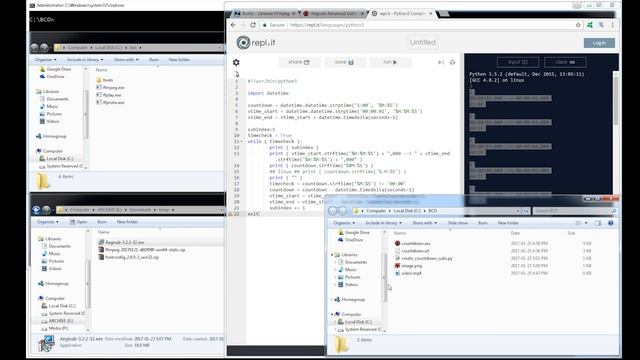Click the Name column header in BCD window
The width and height of the screenshot is (640, 360).
(x=400, y=233)
